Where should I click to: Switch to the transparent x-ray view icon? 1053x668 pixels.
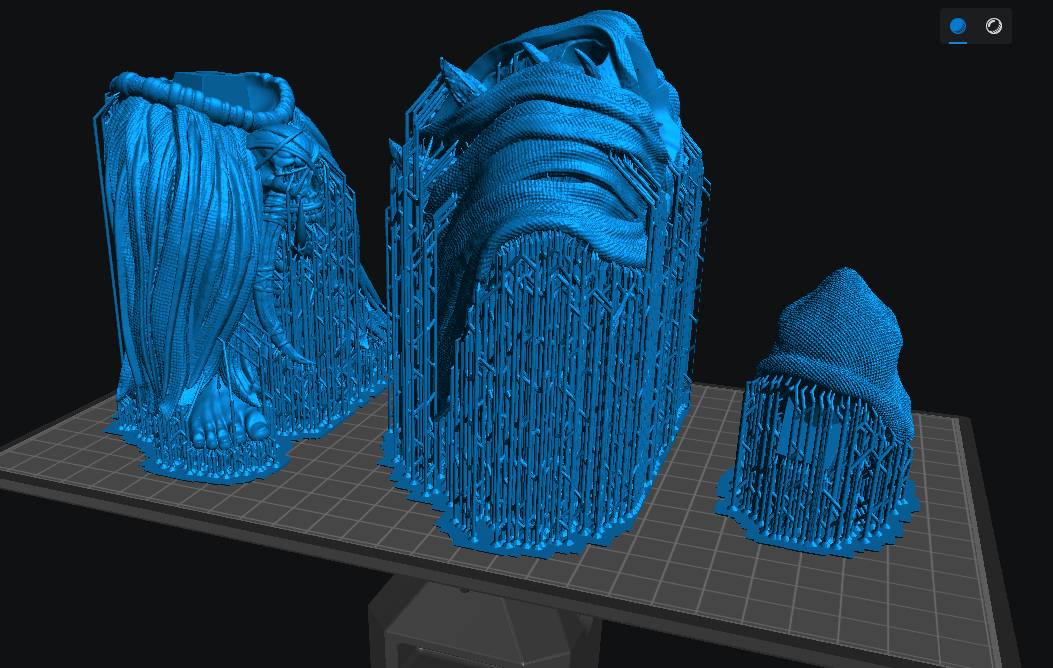(x=993, y=26)
